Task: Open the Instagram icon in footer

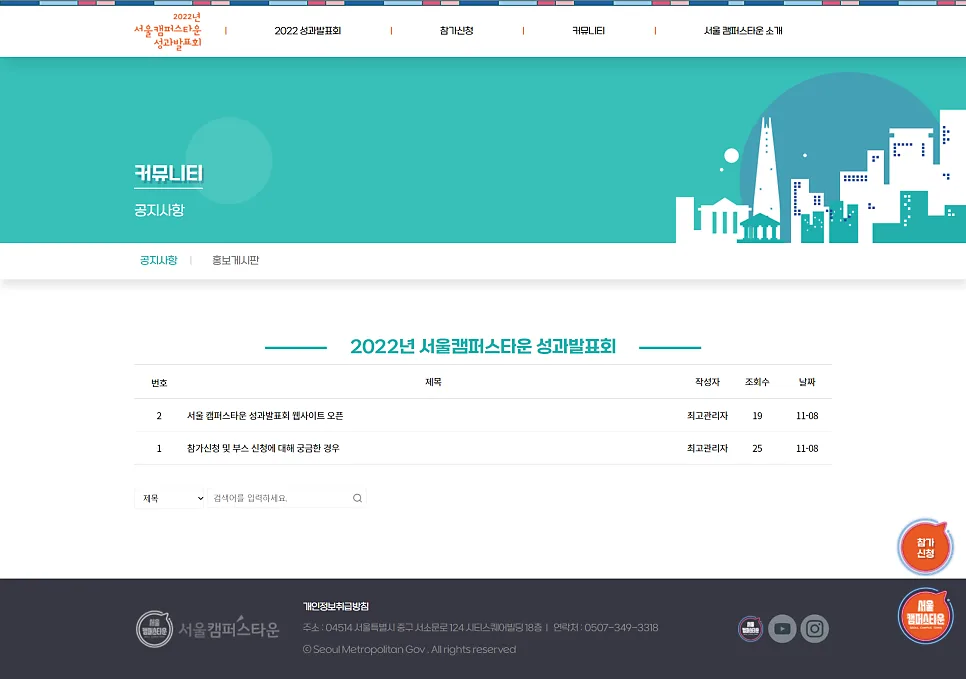Action: [814, 628]
